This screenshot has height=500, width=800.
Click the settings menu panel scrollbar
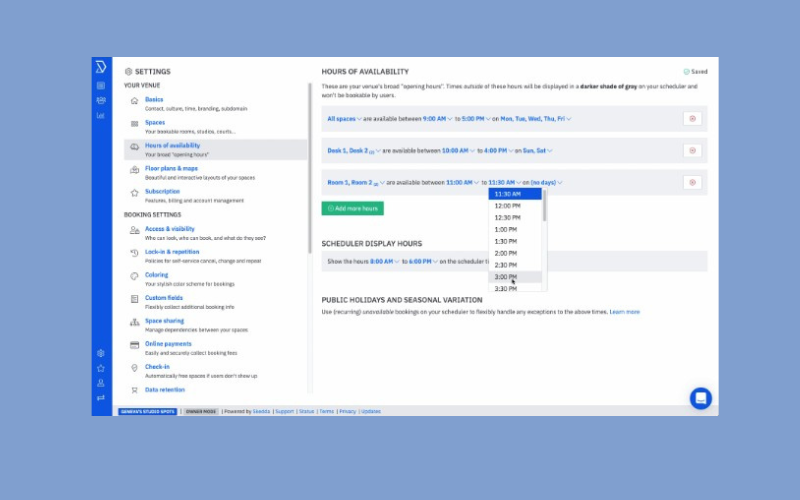coord(309,168)
